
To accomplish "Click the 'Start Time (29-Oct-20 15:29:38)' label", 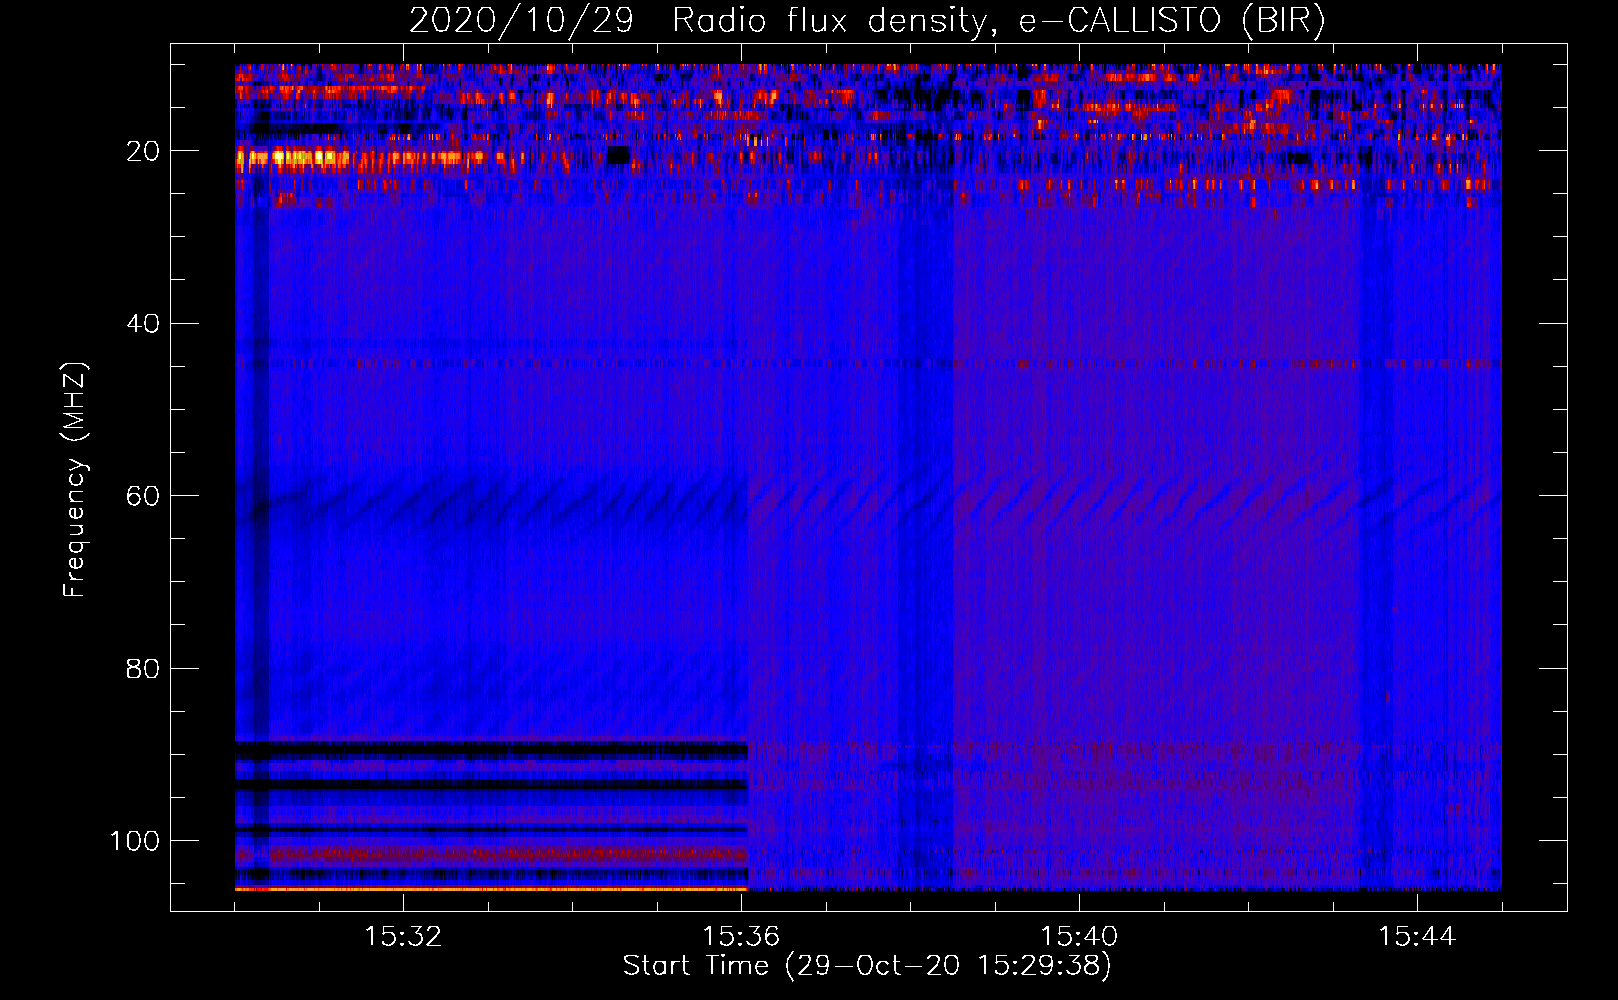I will pyautogui.click(x=867, y=966).
